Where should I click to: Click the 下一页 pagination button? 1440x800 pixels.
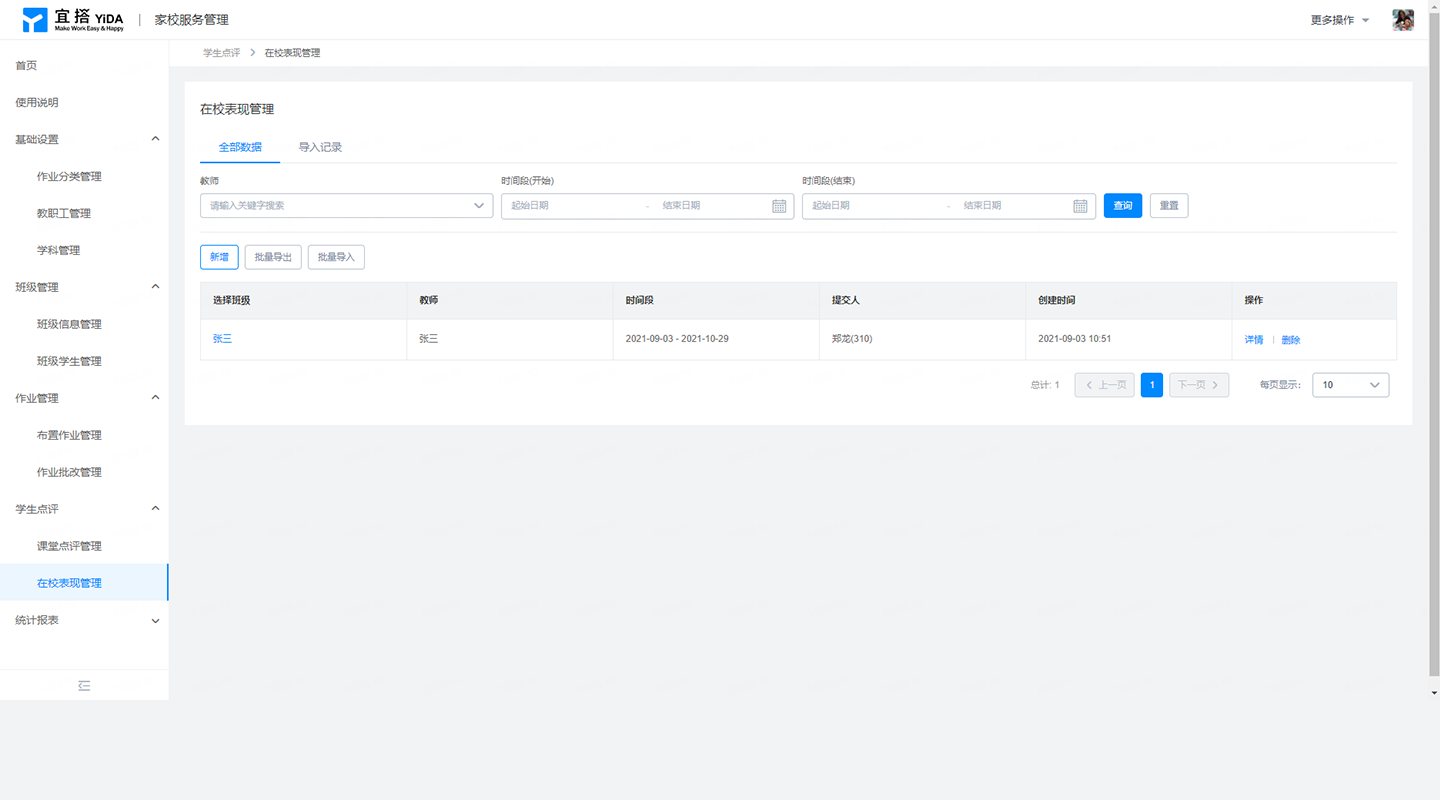[x=1199, y=385]
